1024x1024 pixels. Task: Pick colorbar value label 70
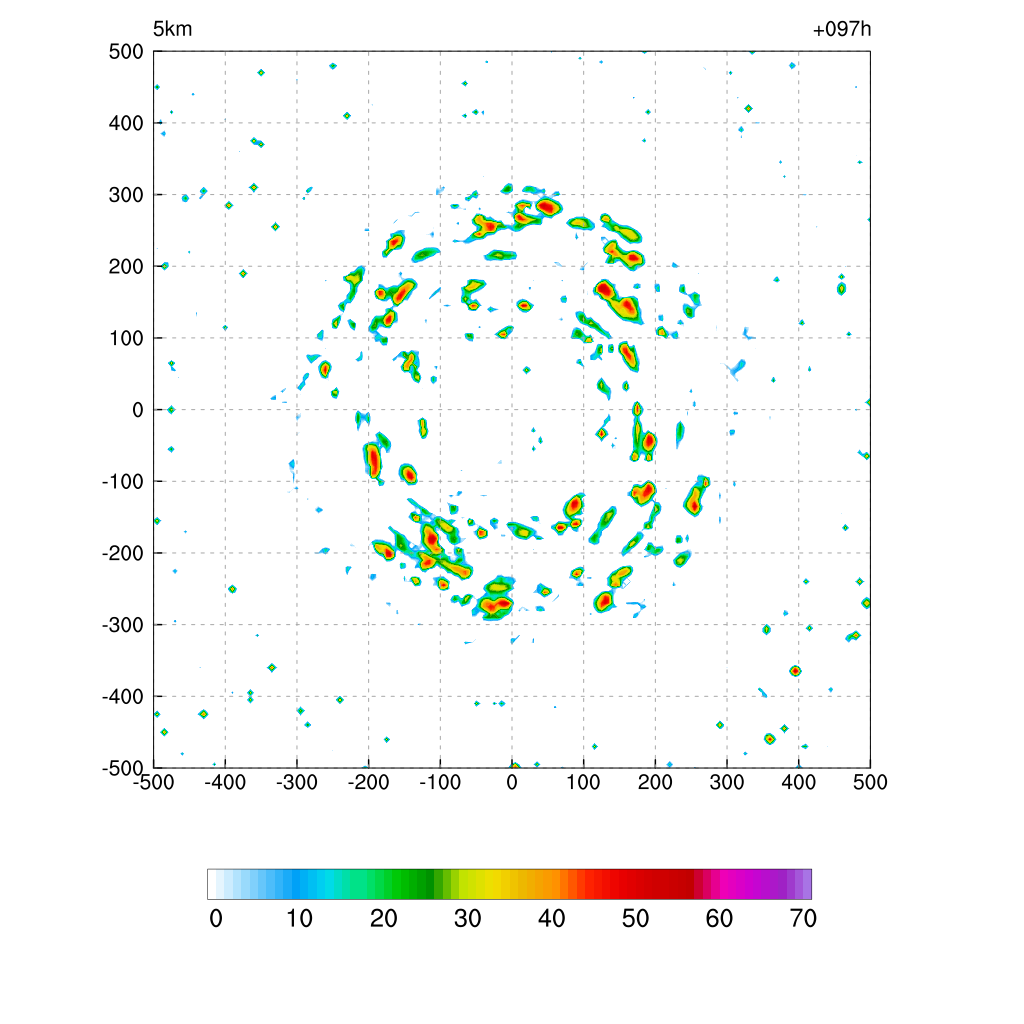coord(803,919)
